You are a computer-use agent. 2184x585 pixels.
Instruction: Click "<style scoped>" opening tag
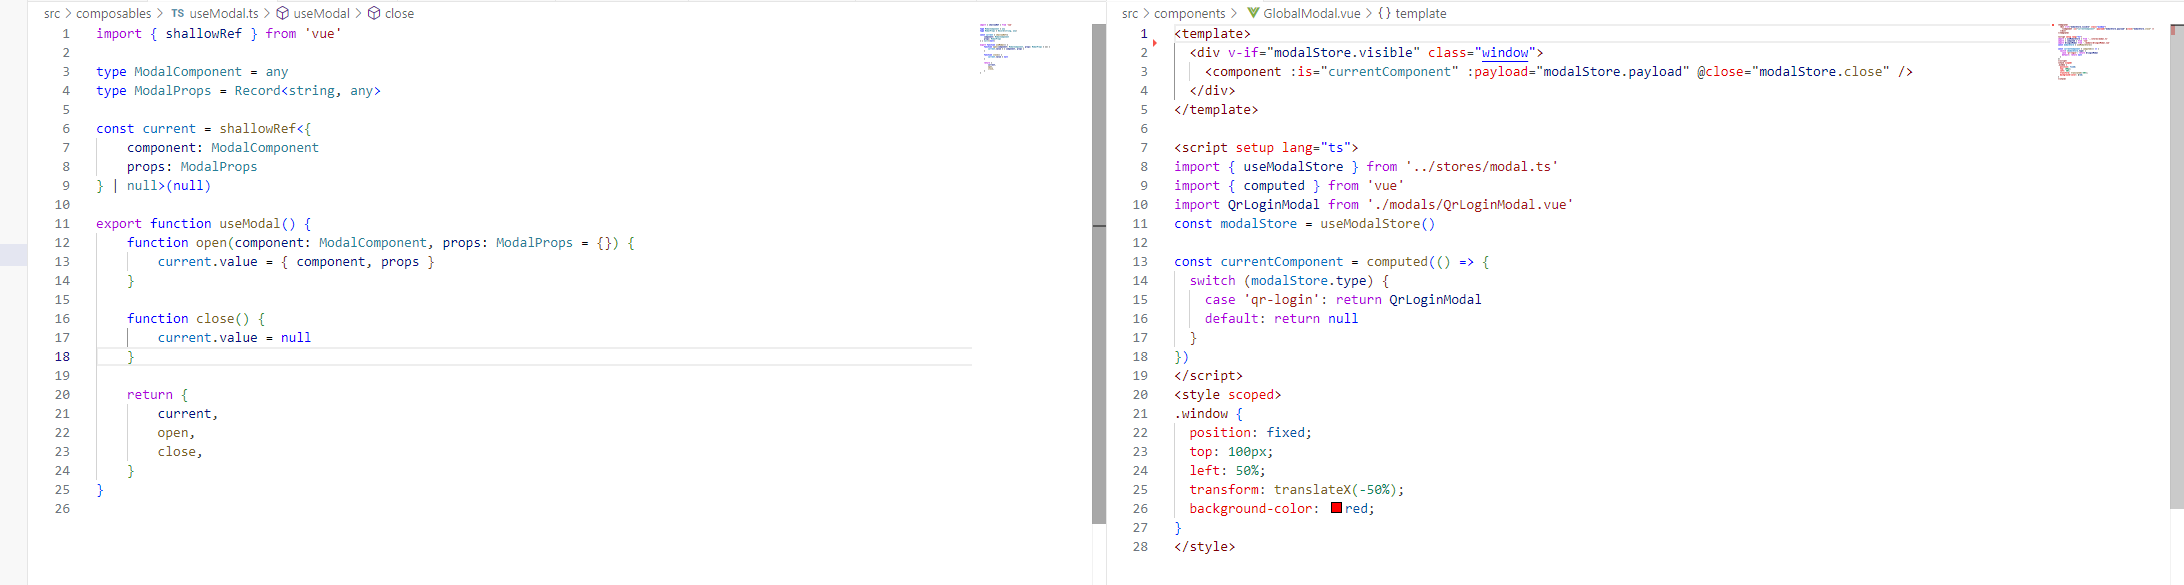pos(1227,394)
